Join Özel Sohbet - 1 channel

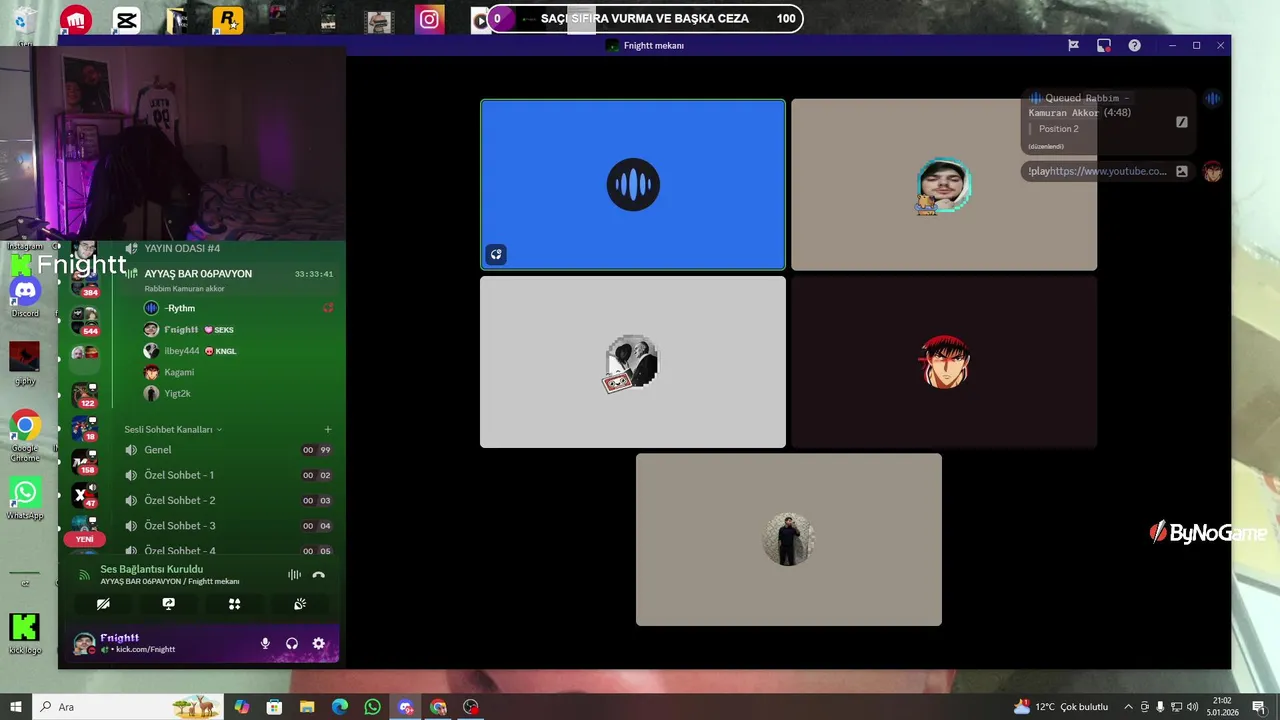tap(228, 475)
